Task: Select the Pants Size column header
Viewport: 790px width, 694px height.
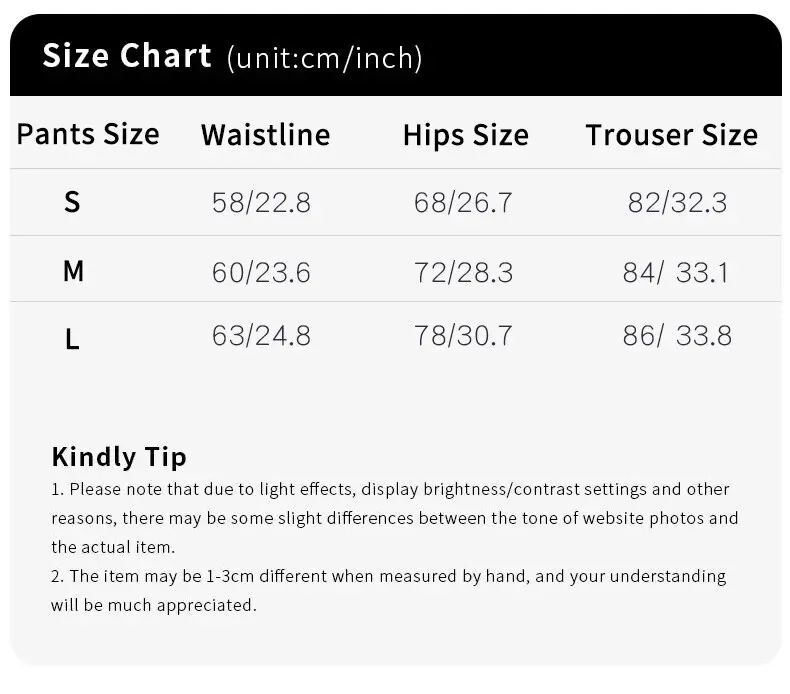Action: click(88, 134)
